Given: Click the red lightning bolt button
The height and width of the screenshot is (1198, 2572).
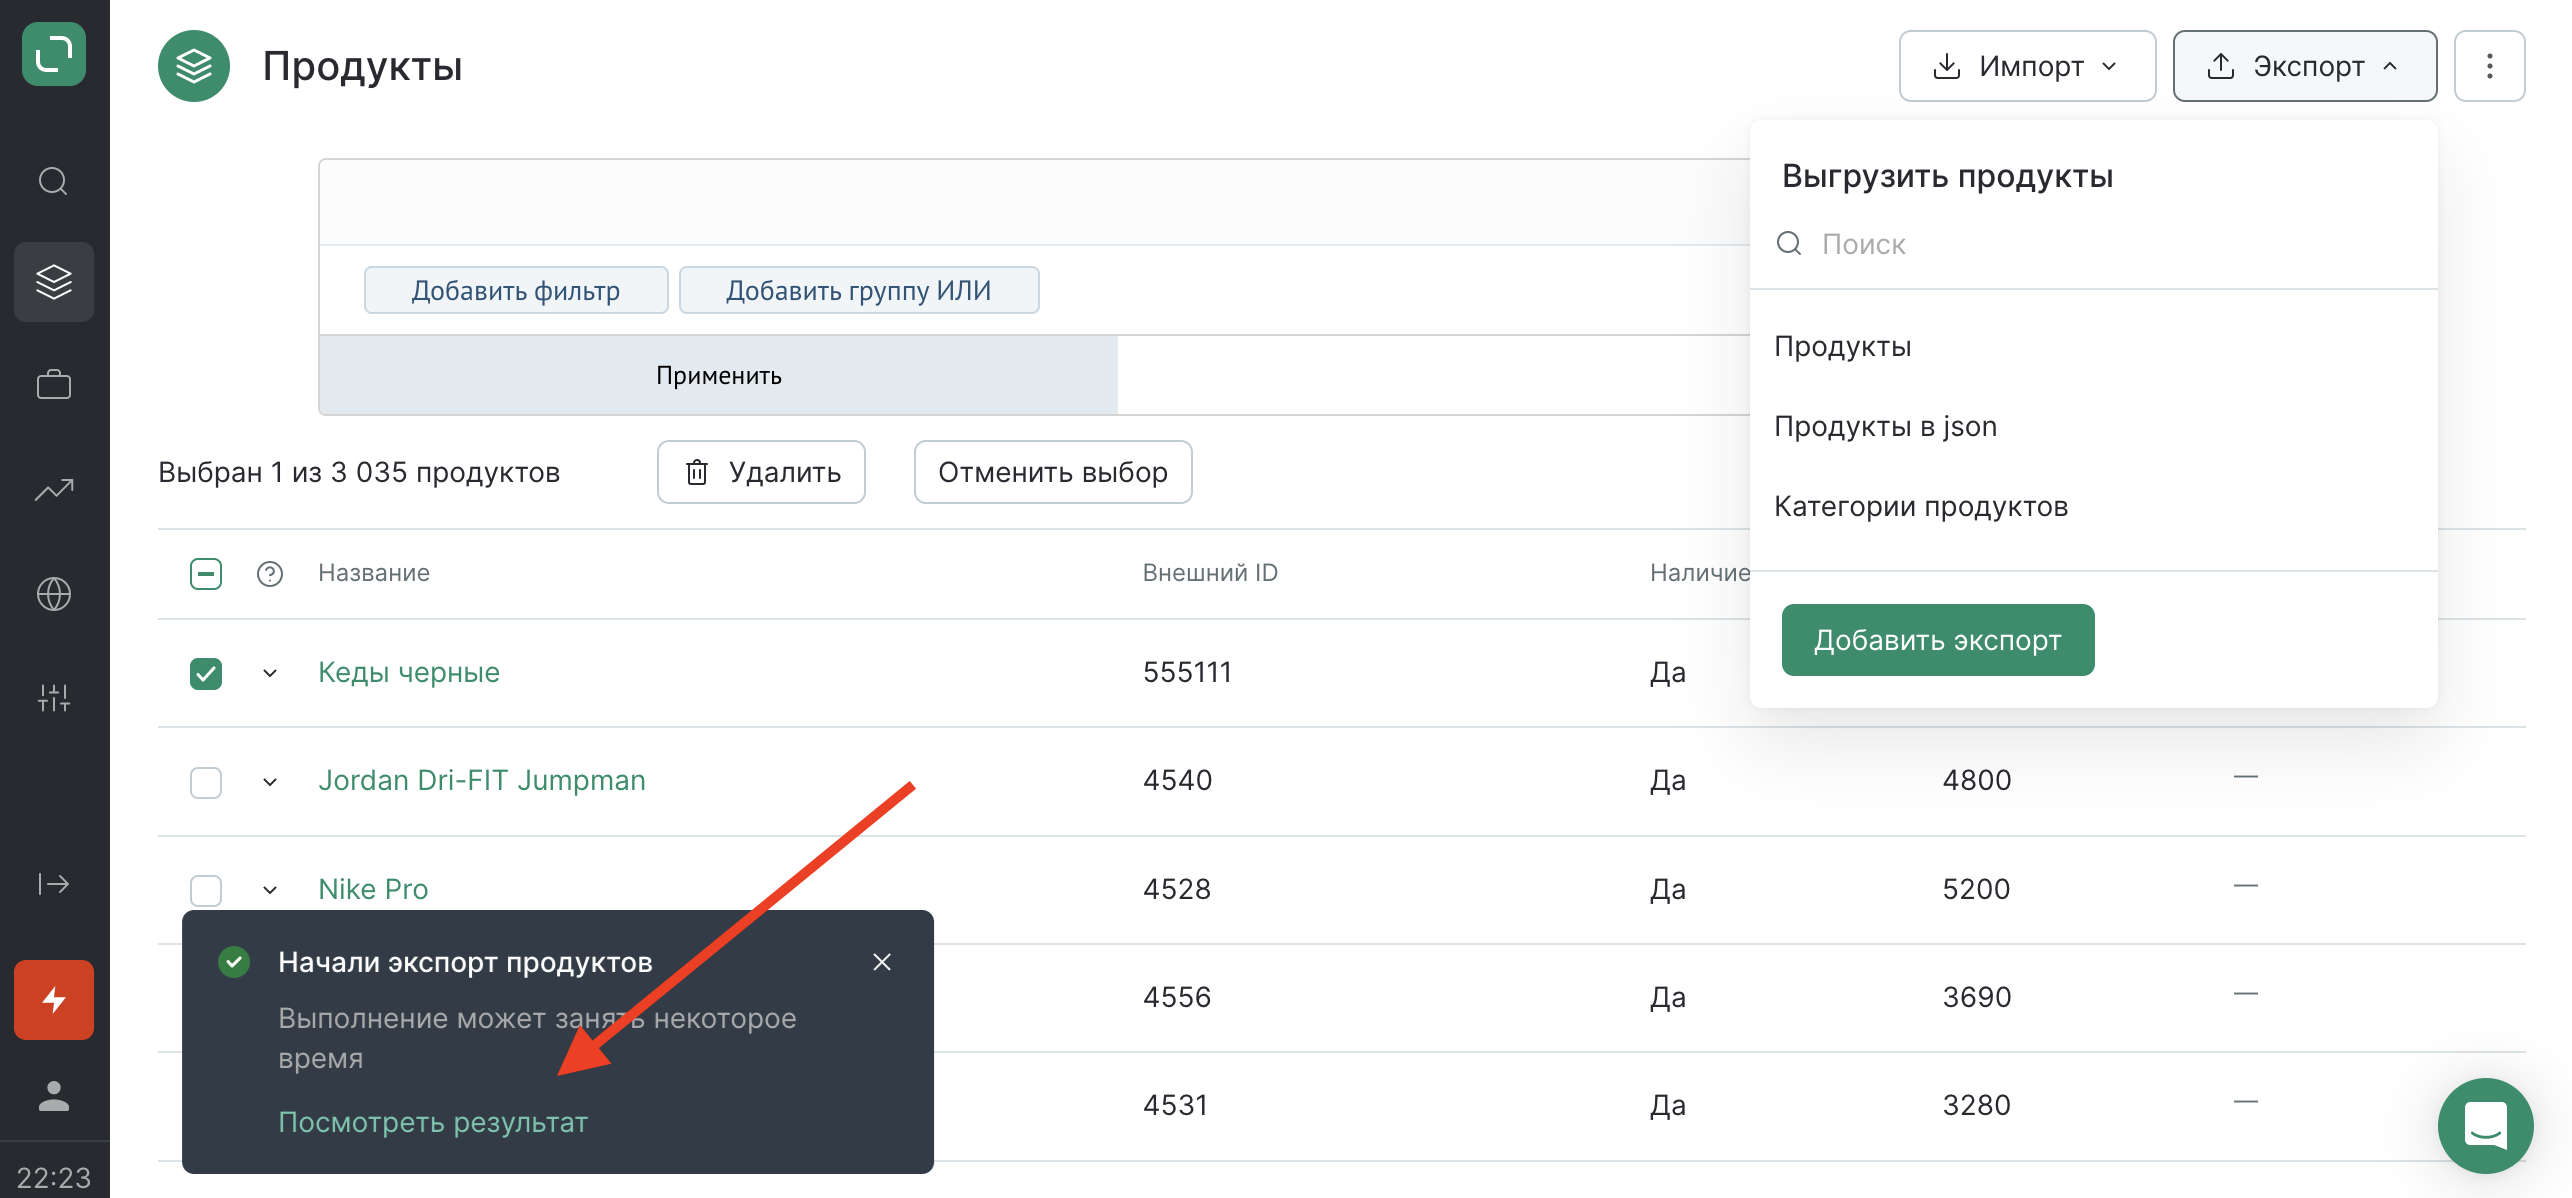Looking at the screenshot, I should pos(54,1000).
